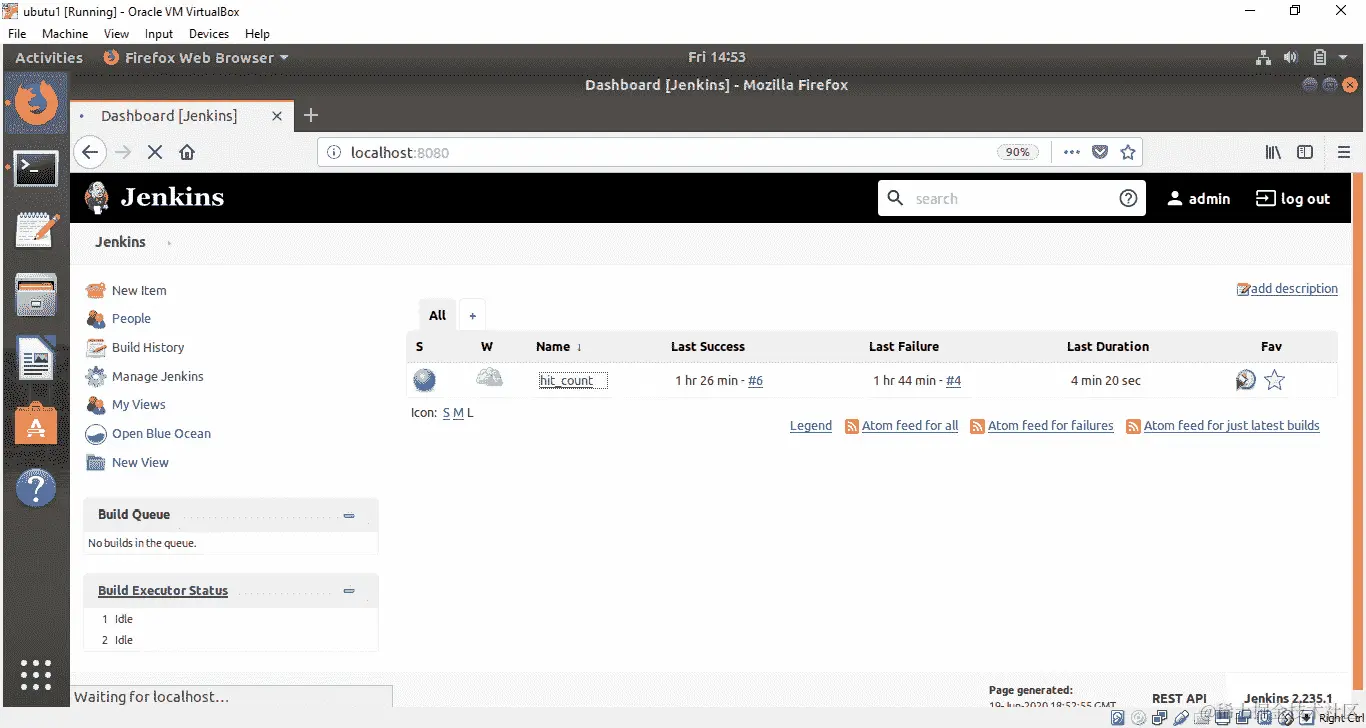Toggle the favorite star for hit_count
Viewport: 1366px width, 728px height.
1274,380
